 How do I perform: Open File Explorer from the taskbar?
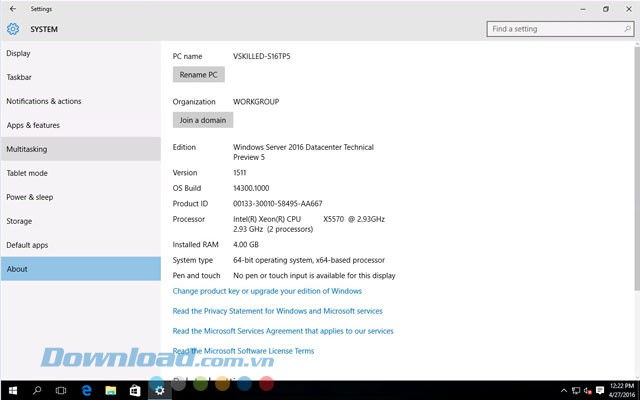(x=110, y=389)
